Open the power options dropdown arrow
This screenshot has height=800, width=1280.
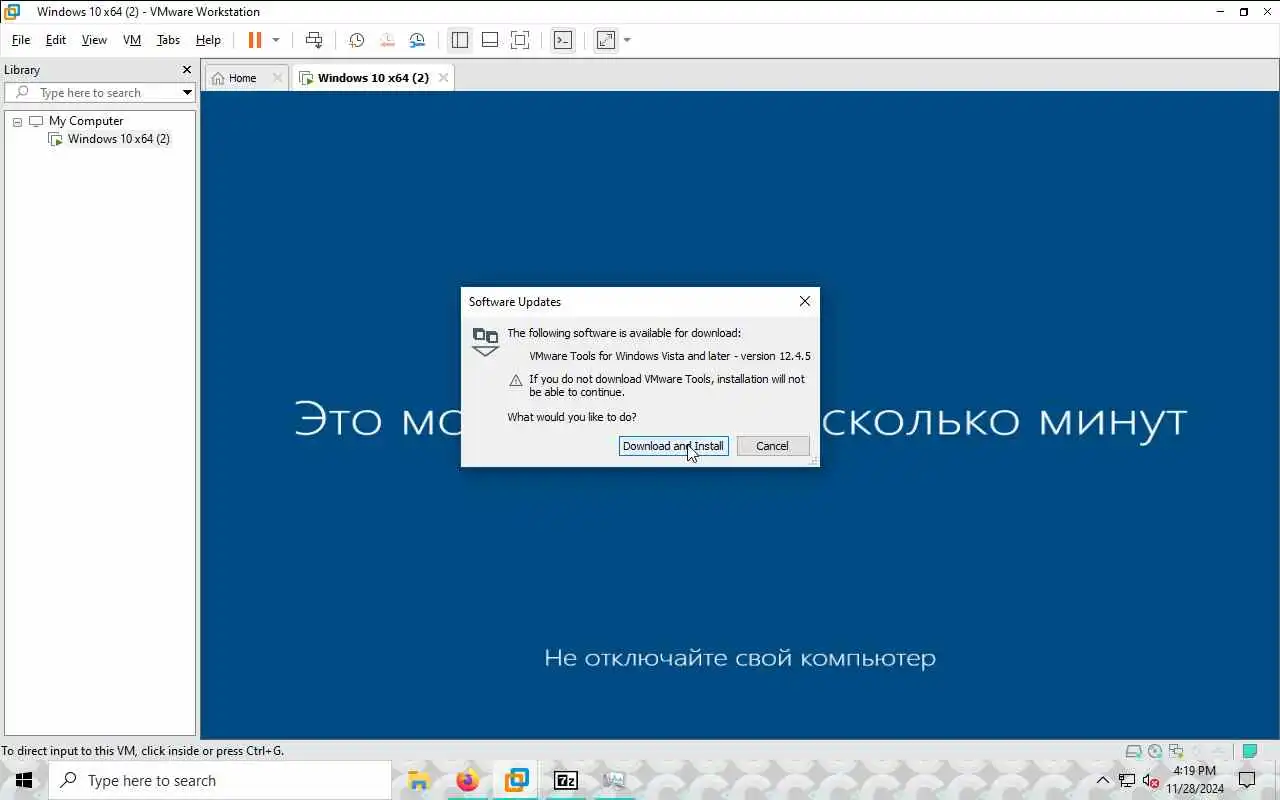pos(276,40)
